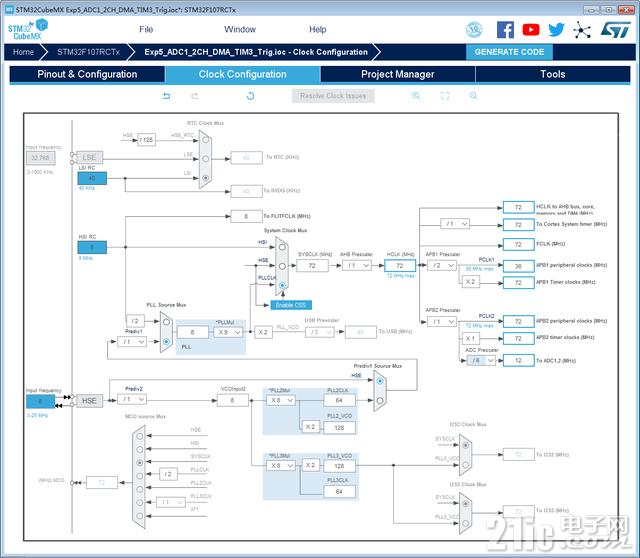
Task: Open the Help menu
Action: tap(318, 29)
